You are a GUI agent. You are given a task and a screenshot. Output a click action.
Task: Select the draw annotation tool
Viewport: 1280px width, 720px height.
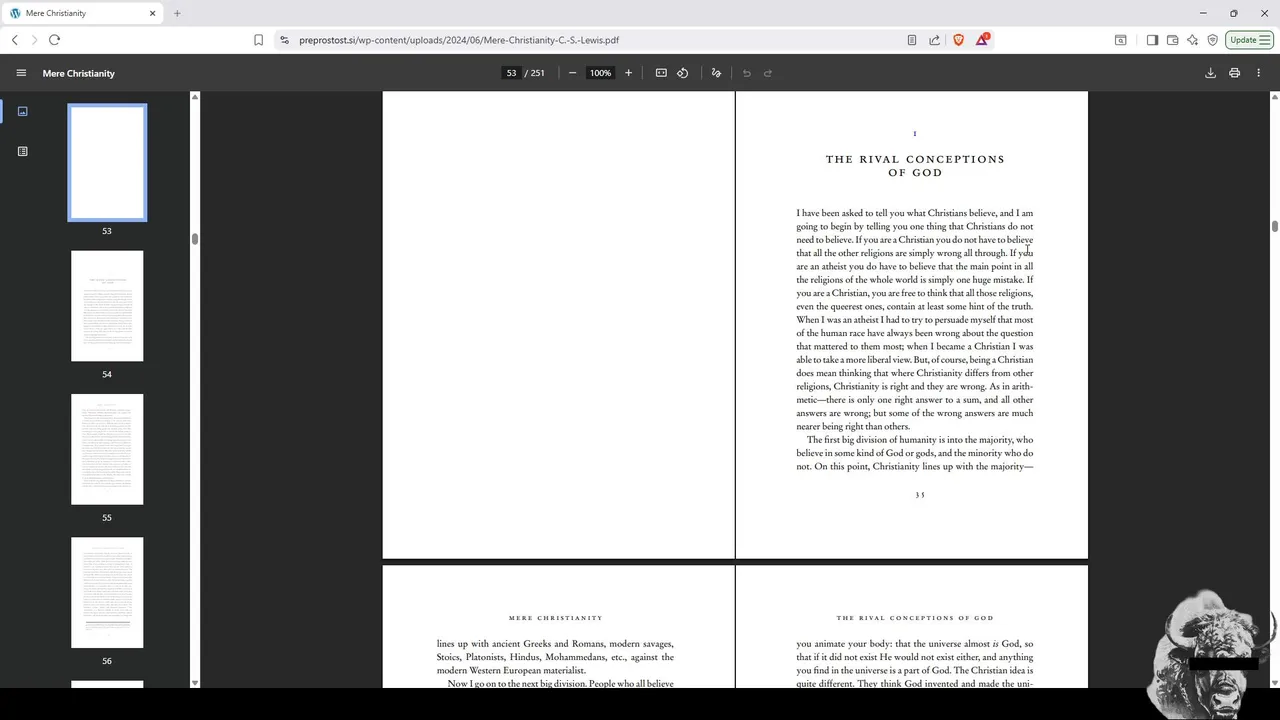pyautogui.click(x=716, y=73)
